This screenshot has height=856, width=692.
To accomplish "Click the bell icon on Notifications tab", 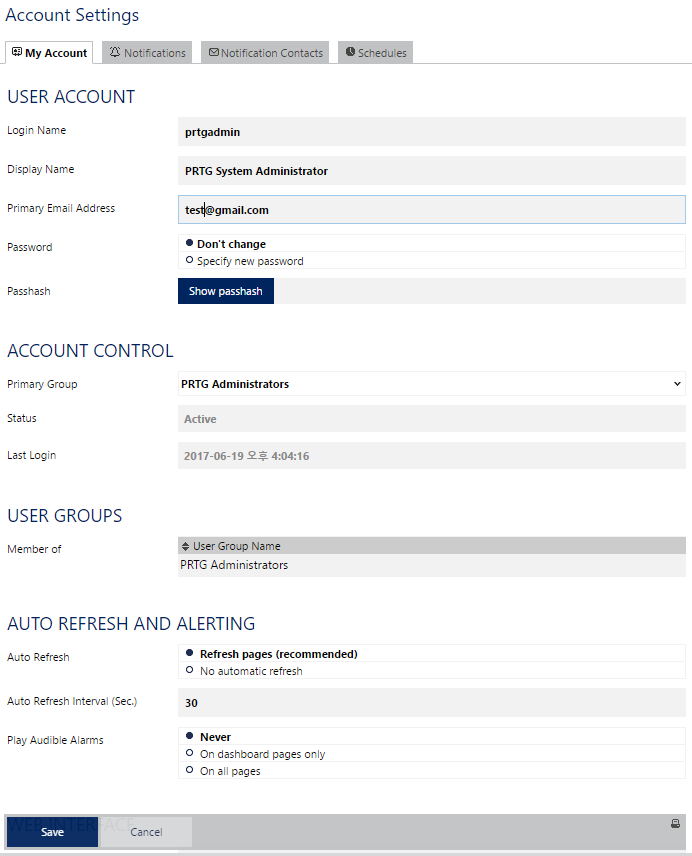I will click(116, 52).
